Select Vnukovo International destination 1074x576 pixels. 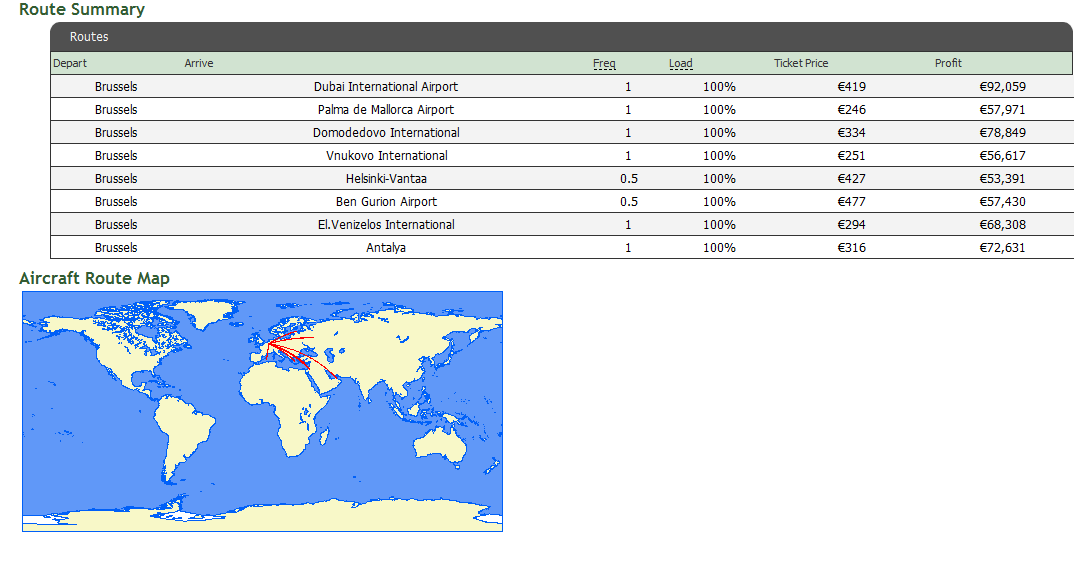coord(386,155)
